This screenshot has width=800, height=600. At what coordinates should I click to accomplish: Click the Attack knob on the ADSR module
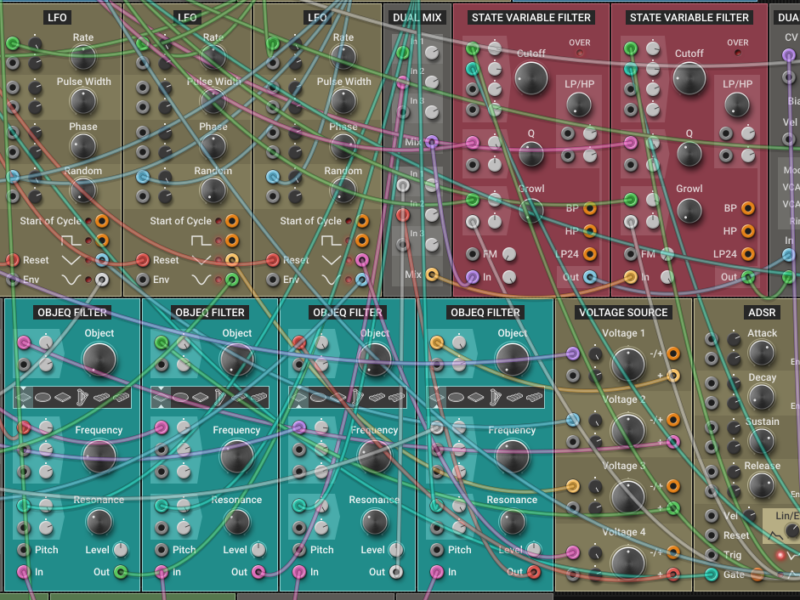point(761,352)
